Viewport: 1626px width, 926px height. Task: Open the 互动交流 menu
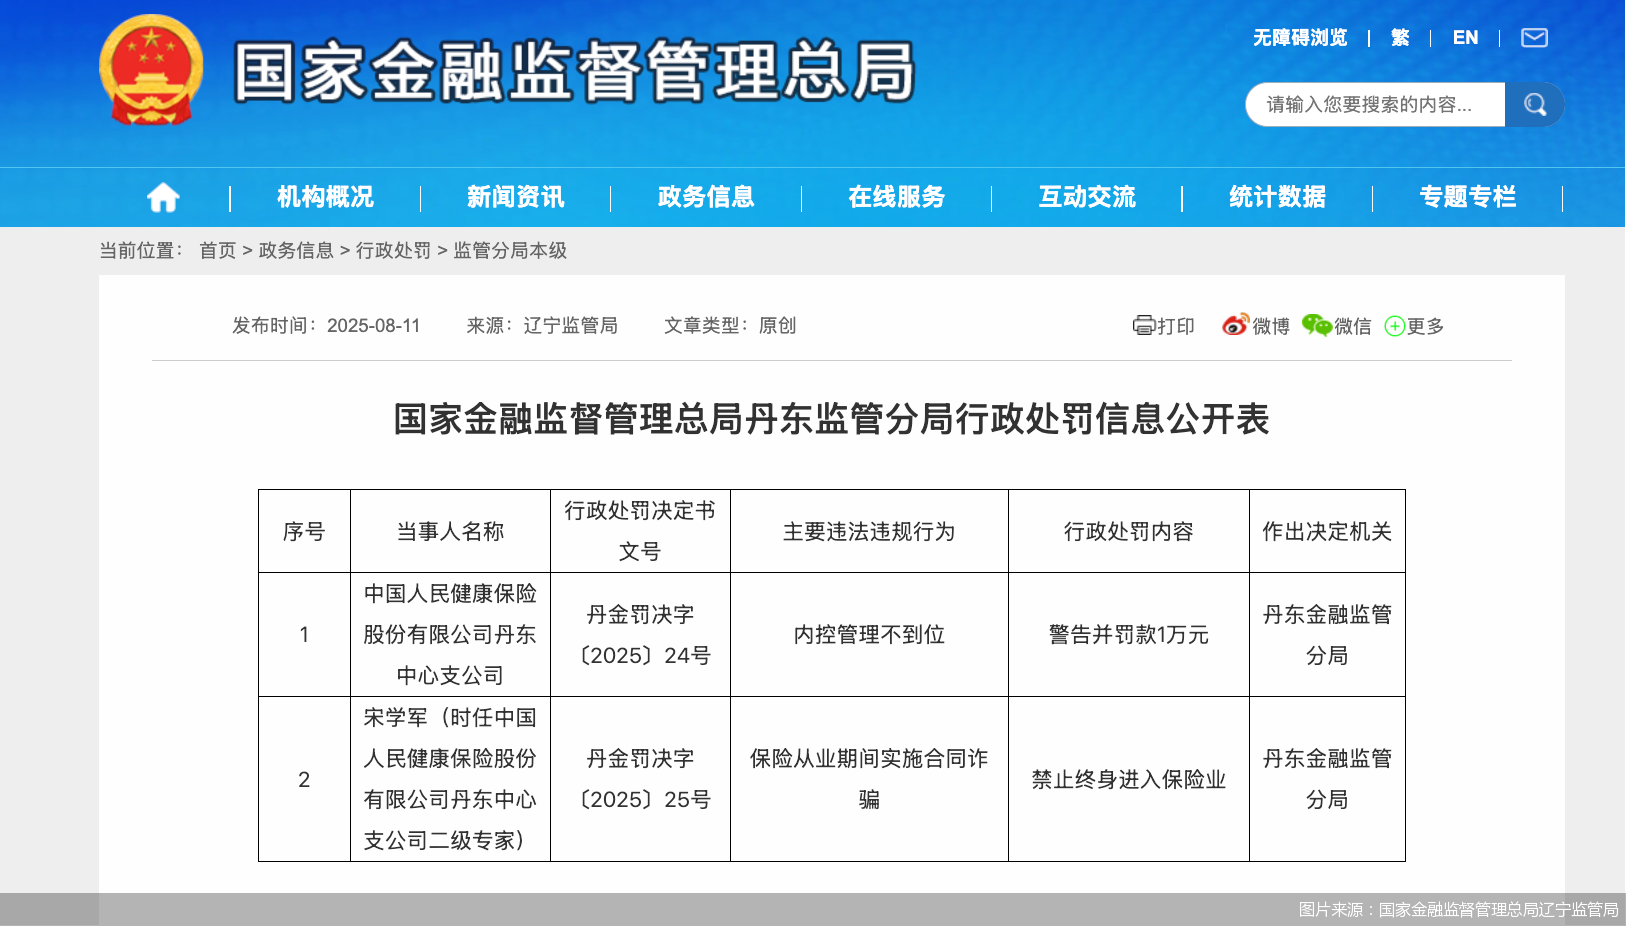pos(1087,197)
